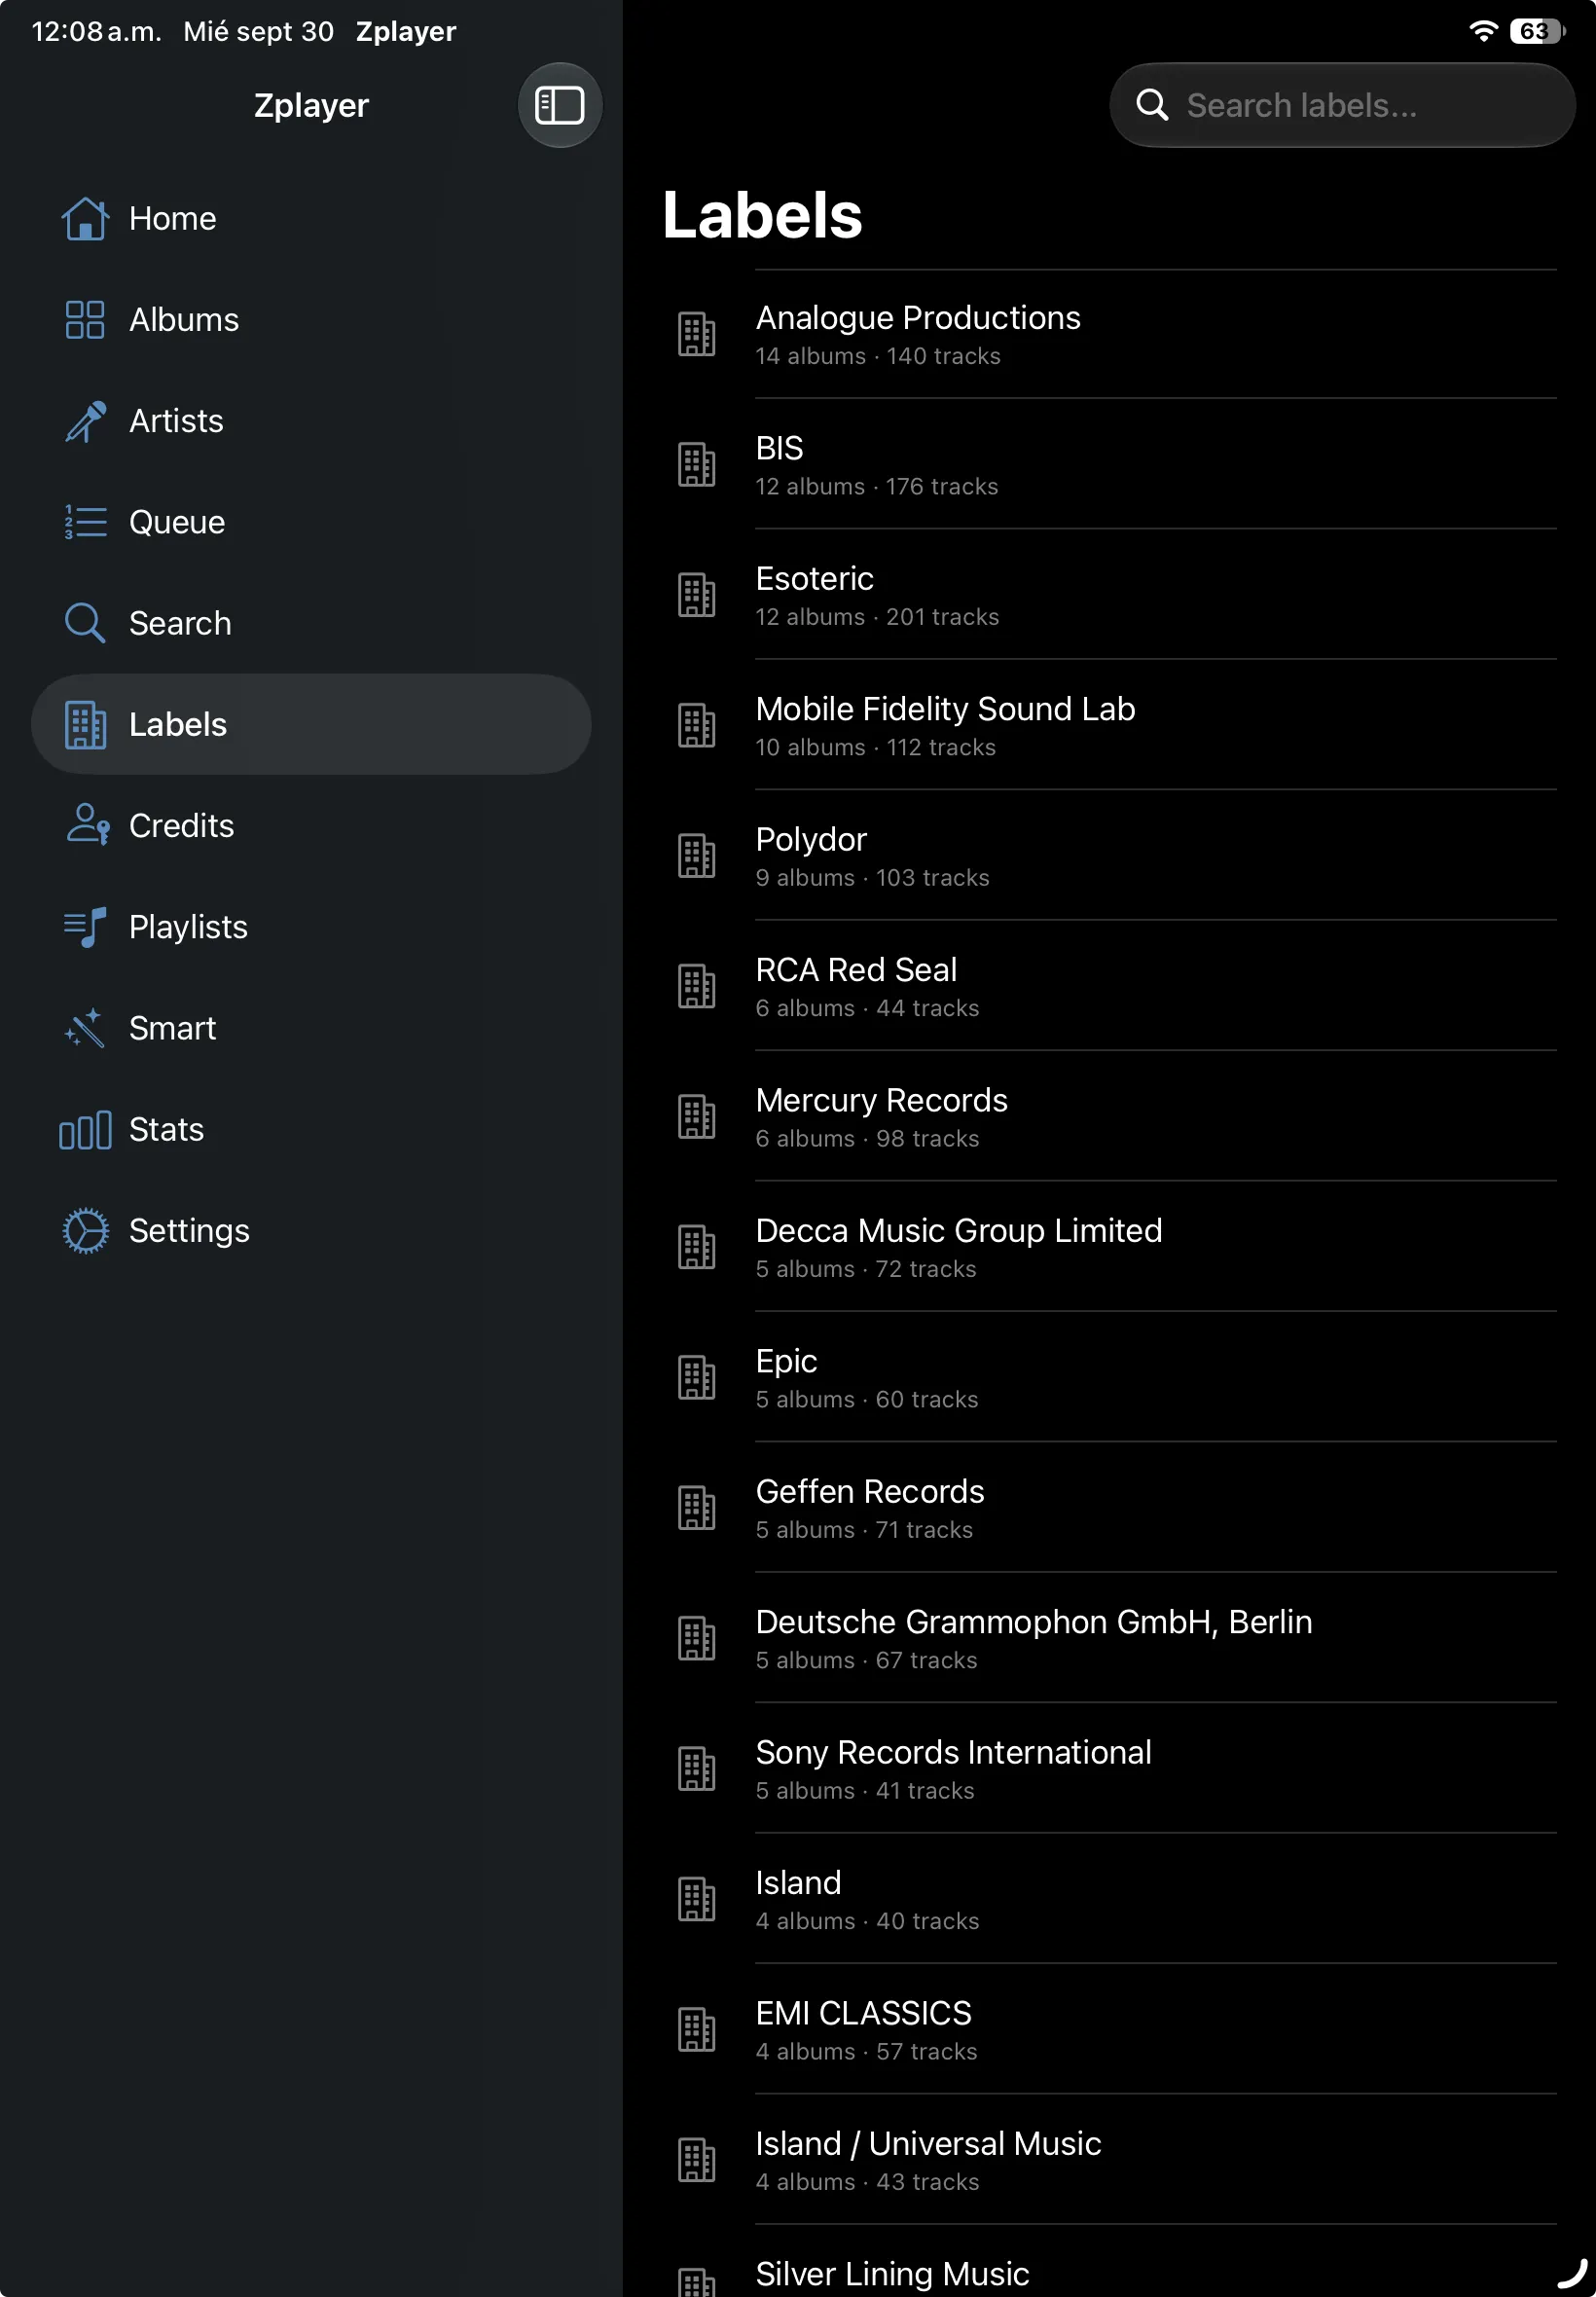The image size is (1596, 2297).
Task: Open Deutsche Grammophon GmbH, Berlin
Action: pos(1109,1638)
